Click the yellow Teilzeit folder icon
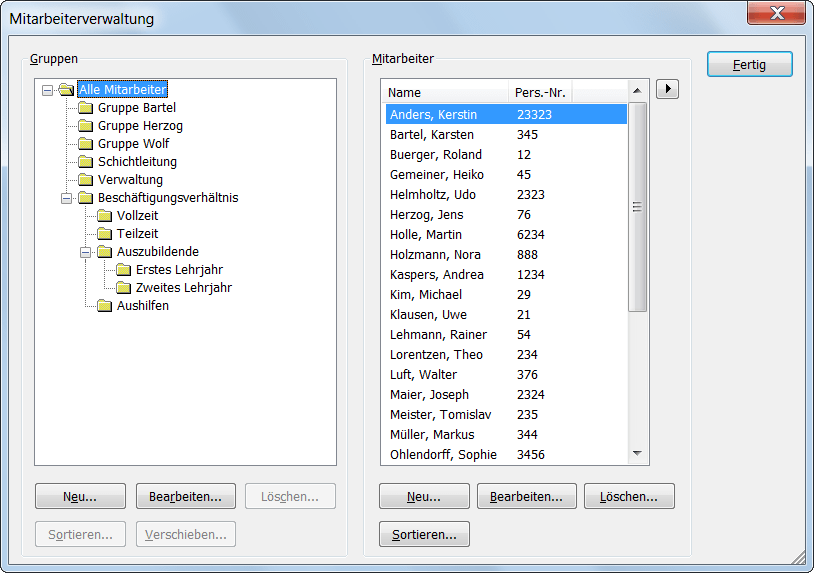Viewport: 814px width, 573px height. 104,234
